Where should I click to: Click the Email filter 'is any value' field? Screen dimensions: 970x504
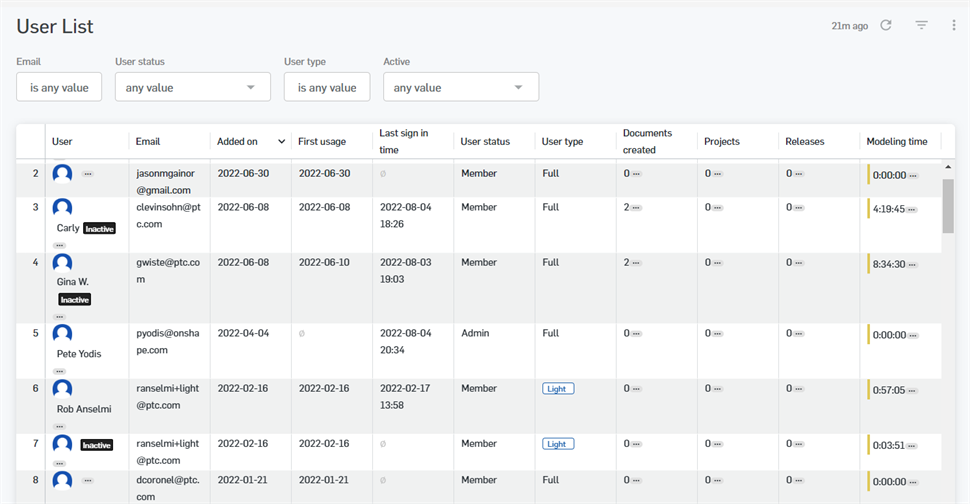(x=59, y=87)
